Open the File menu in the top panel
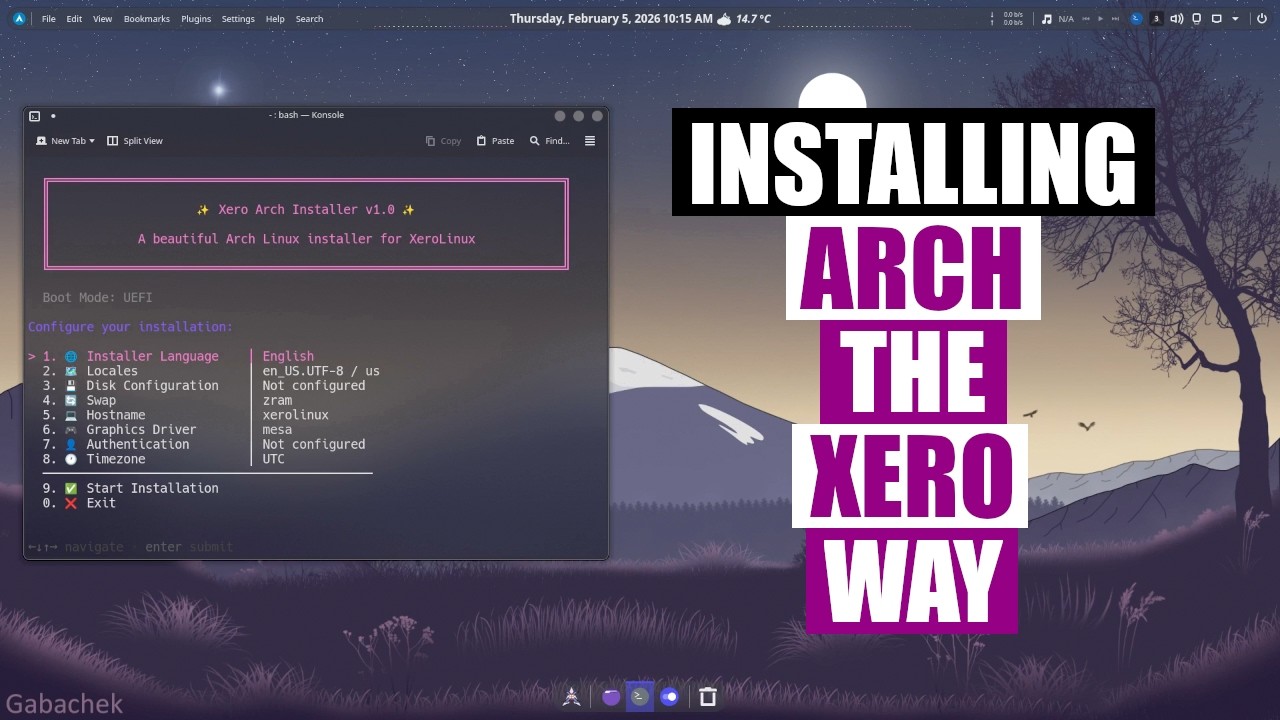Viewport: 1280px width, 720px height. click(48, 19)
